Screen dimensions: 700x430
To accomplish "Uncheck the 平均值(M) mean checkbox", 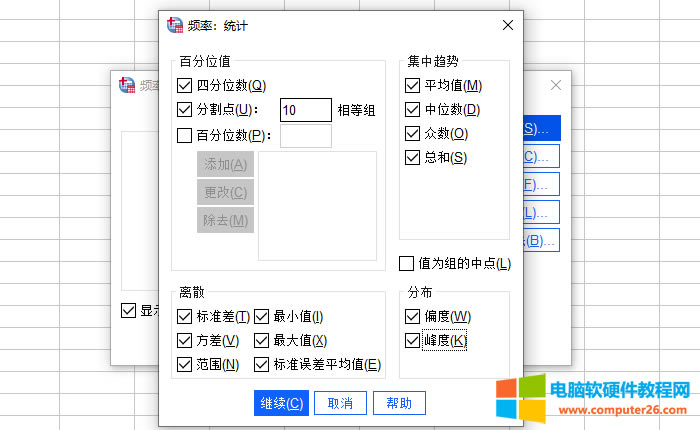I will tap(412, 85).
